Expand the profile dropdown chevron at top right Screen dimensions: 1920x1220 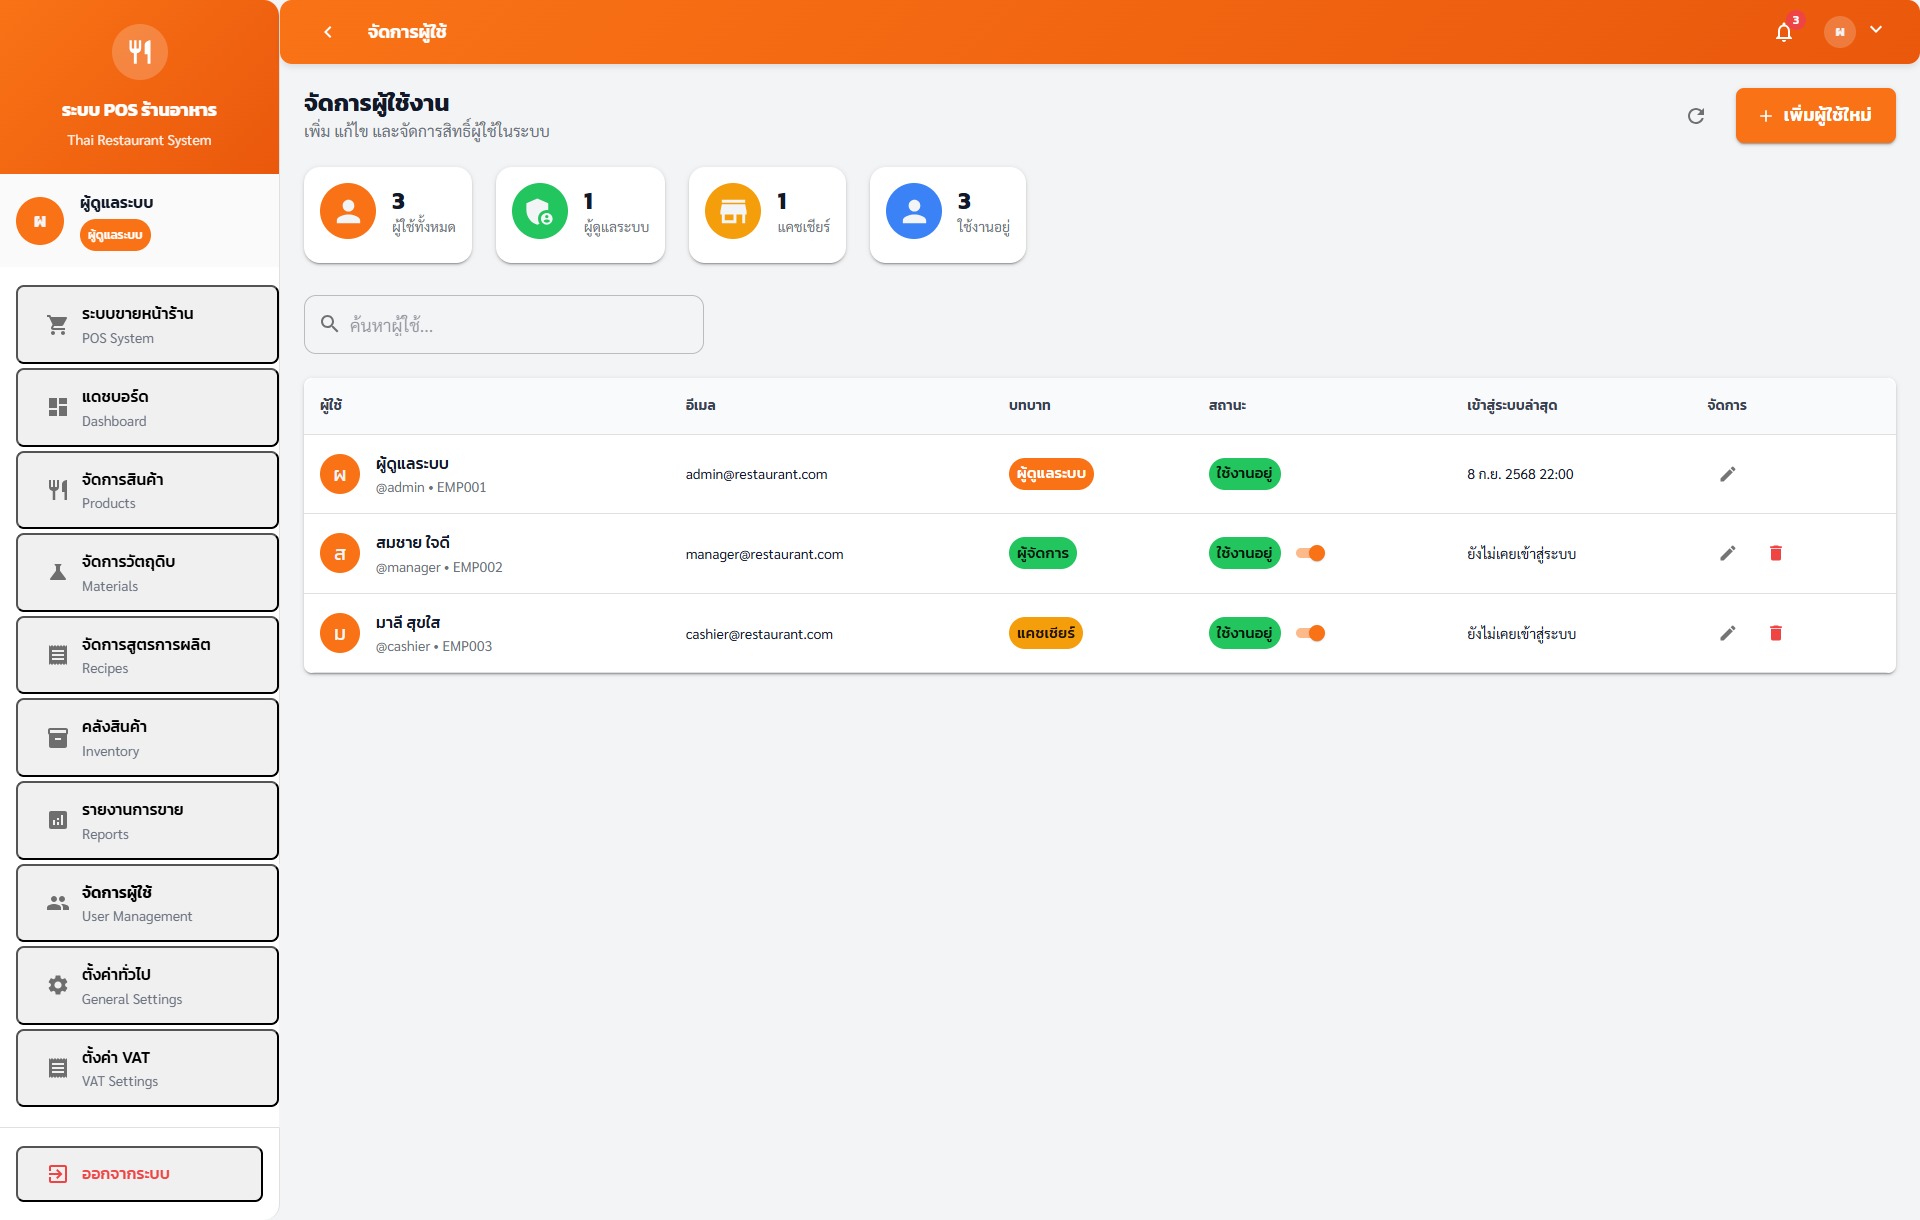pos(1876,30)
